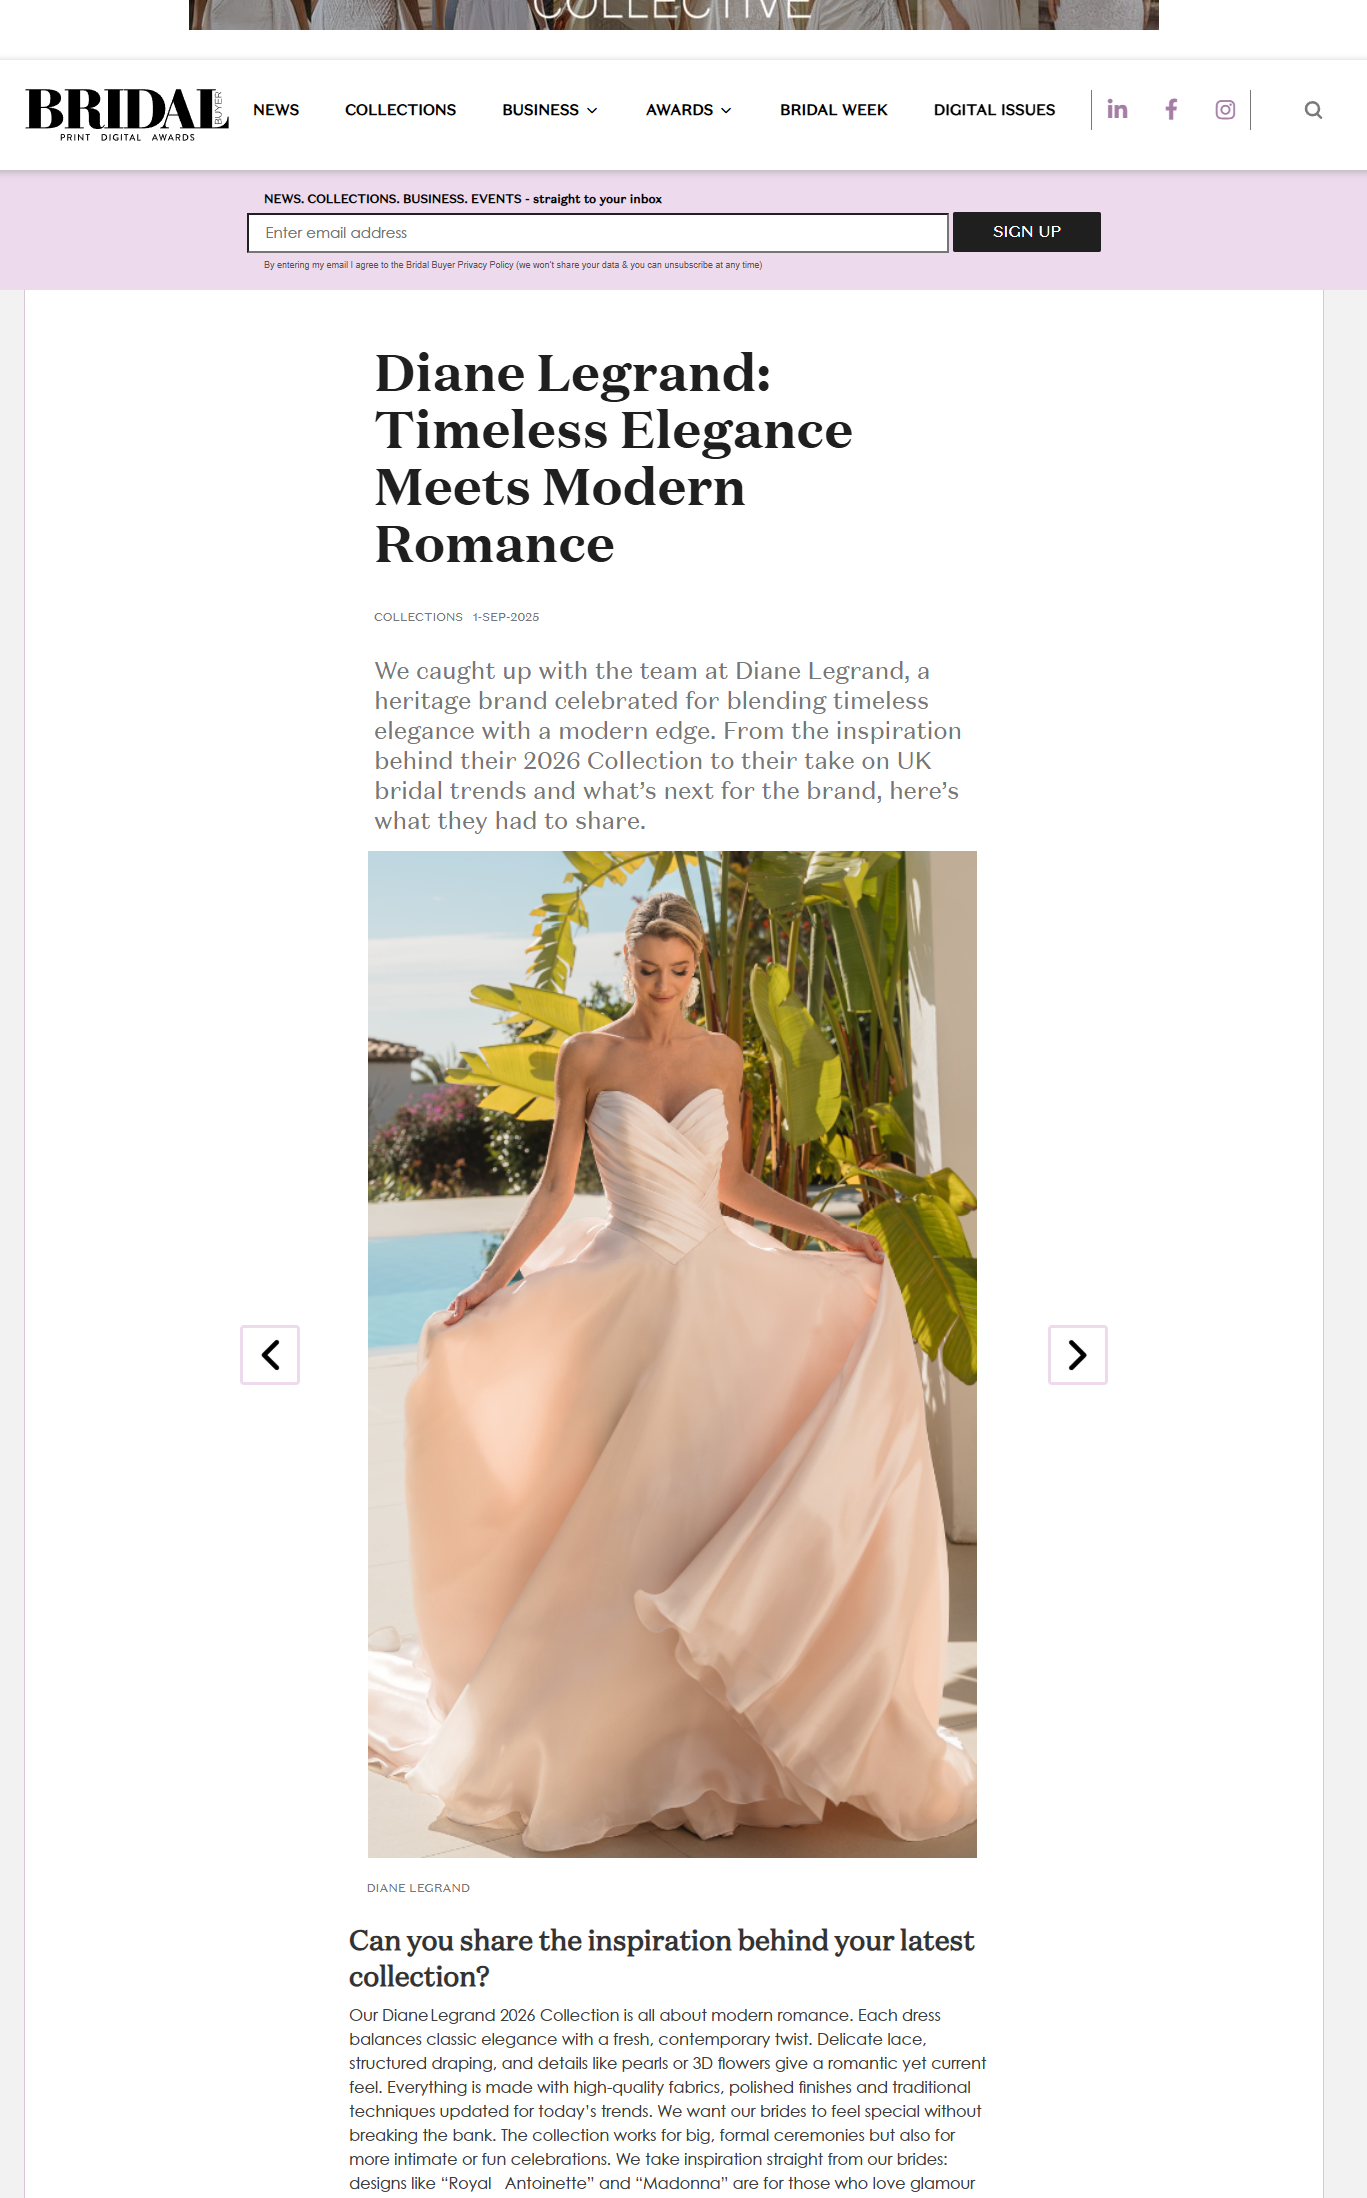Screen dimensions: 1367x2198
Task: Click the Bridal Buyer logo
Action: [127, 114]
